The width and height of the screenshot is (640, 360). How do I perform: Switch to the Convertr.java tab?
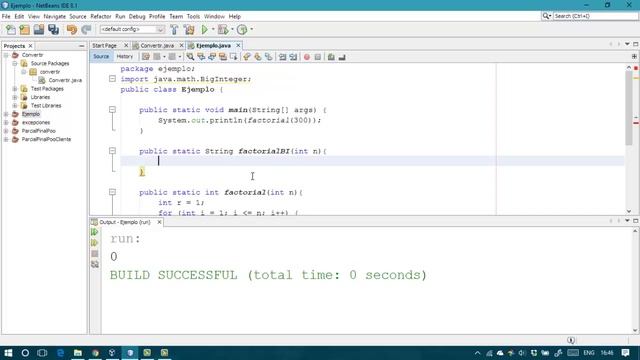[157, 46]
